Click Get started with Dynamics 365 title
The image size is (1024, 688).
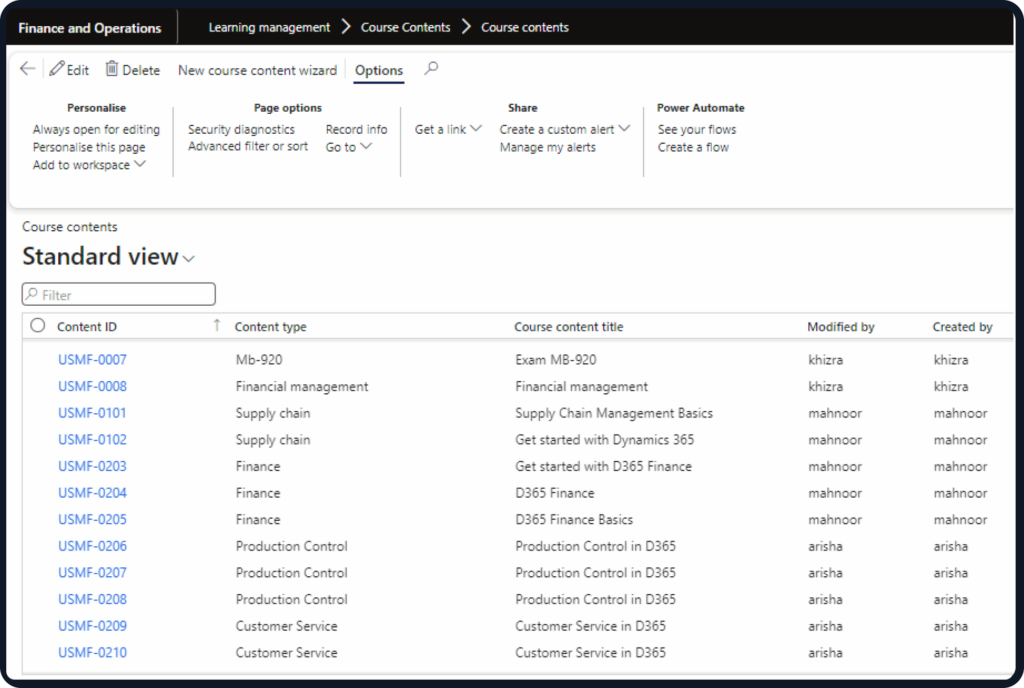[605, 439]
